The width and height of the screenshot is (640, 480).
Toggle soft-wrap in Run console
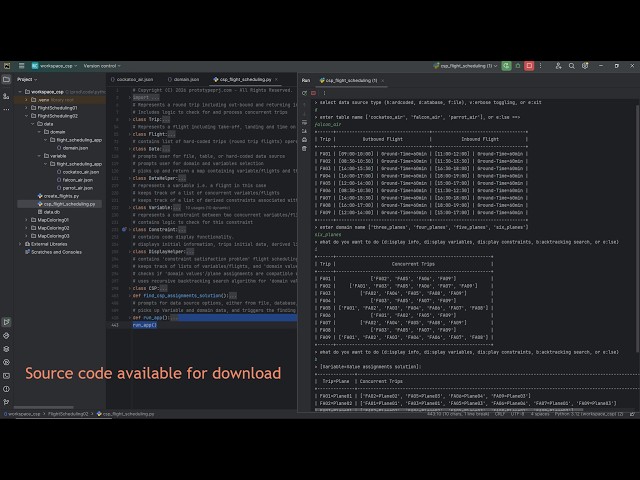[304, 122]
